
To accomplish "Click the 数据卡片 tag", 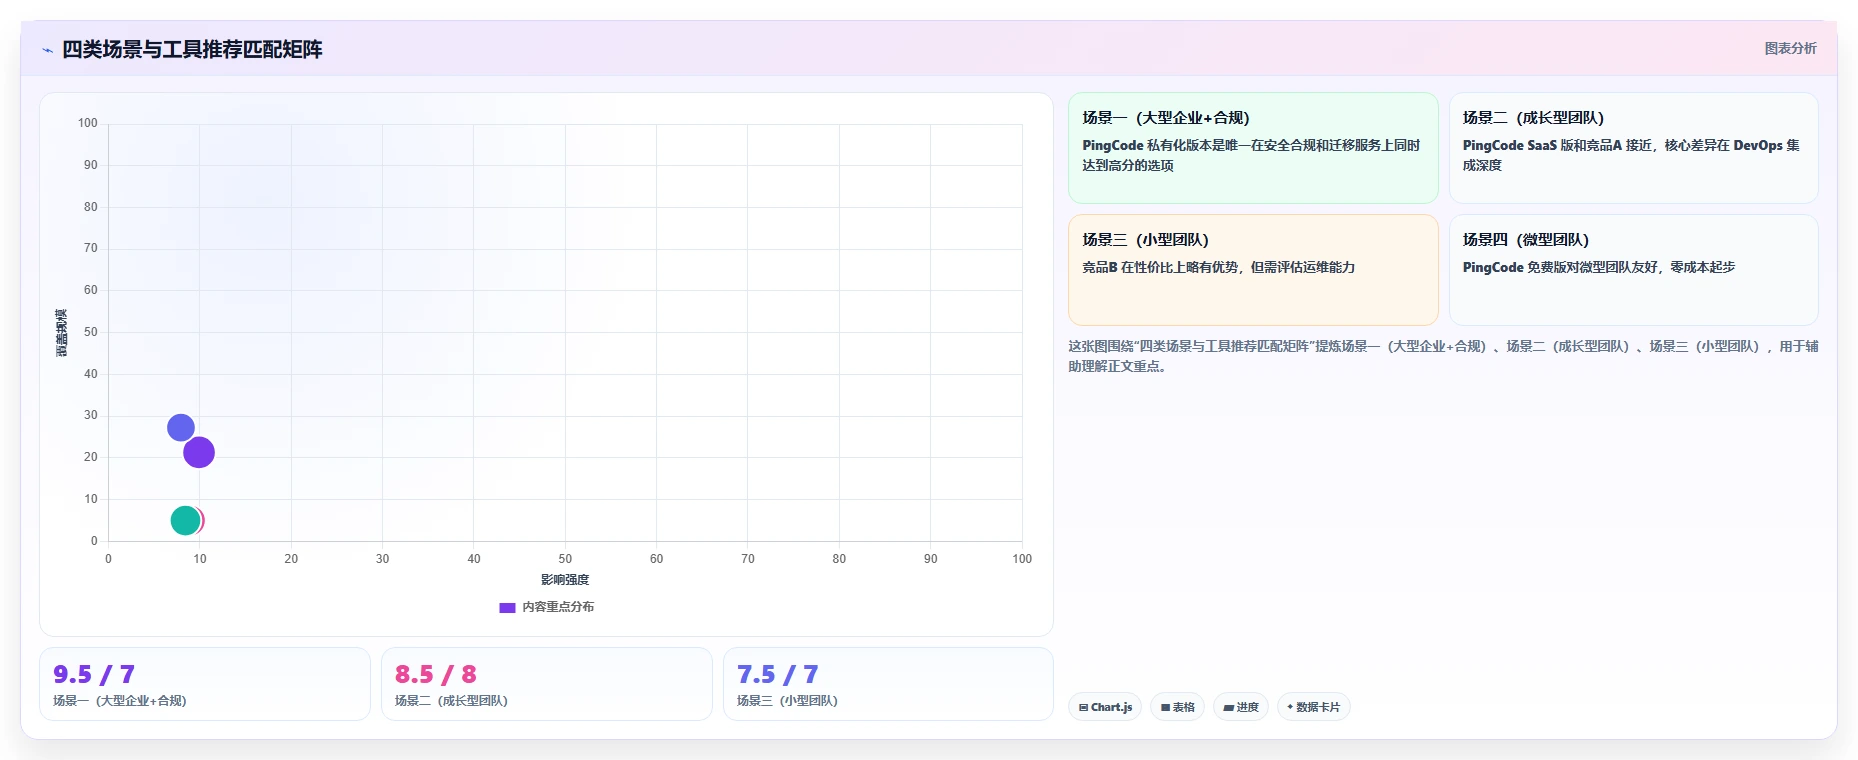I will click(1314, 707).
